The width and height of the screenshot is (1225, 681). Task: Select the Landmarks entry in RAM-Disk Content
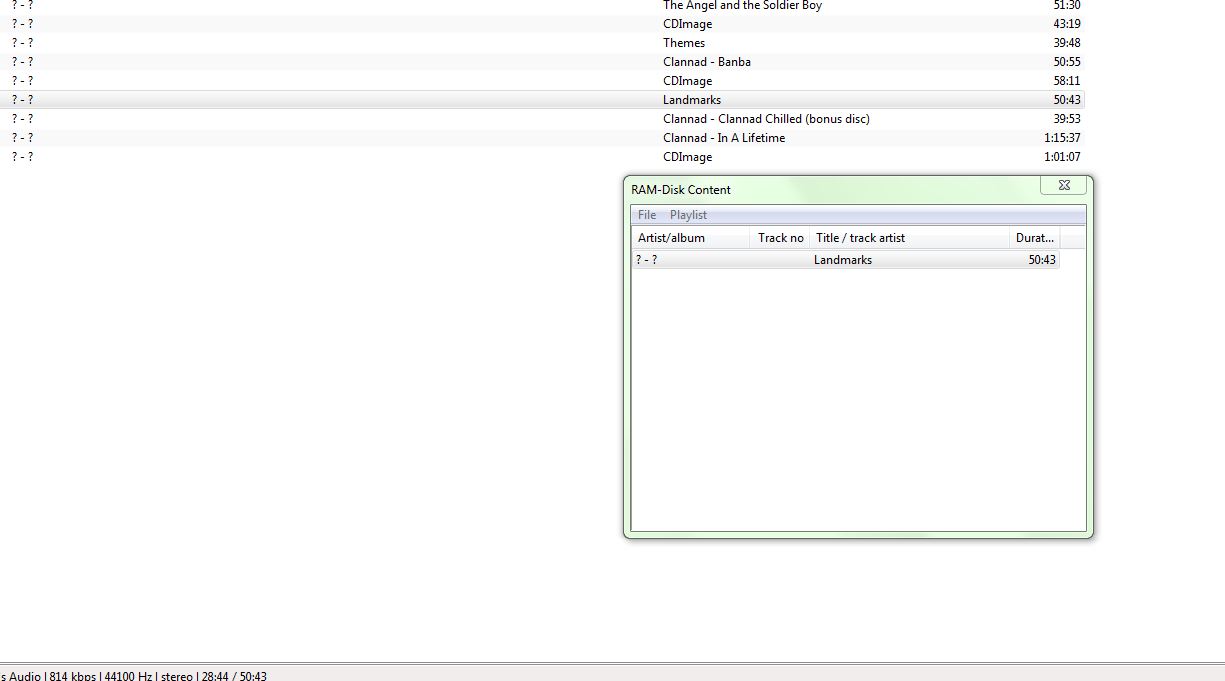[843, 260]
